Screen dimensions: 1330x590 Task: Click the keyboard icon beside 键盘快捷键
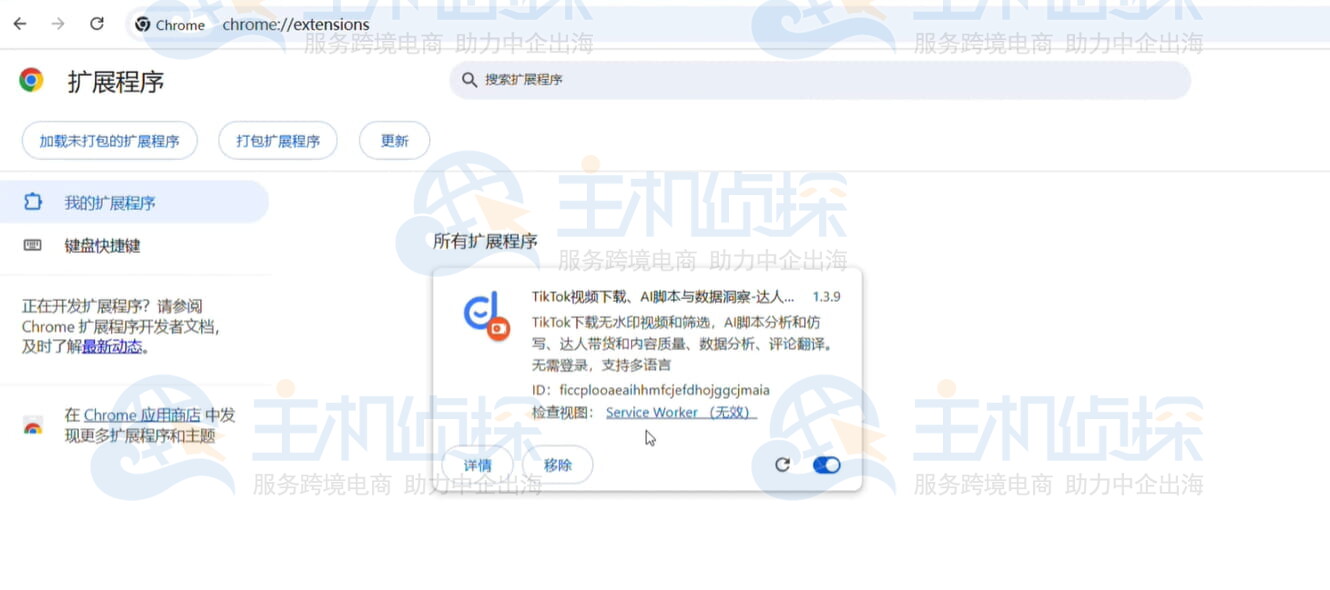(33, 245)
